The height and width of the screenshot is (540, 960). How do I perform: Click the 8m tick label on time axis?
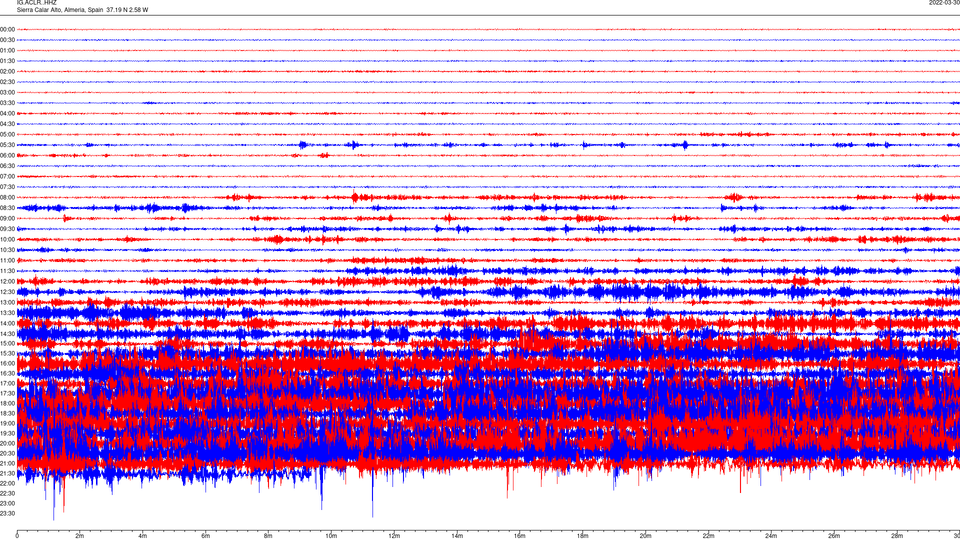[x=268, y=536]
